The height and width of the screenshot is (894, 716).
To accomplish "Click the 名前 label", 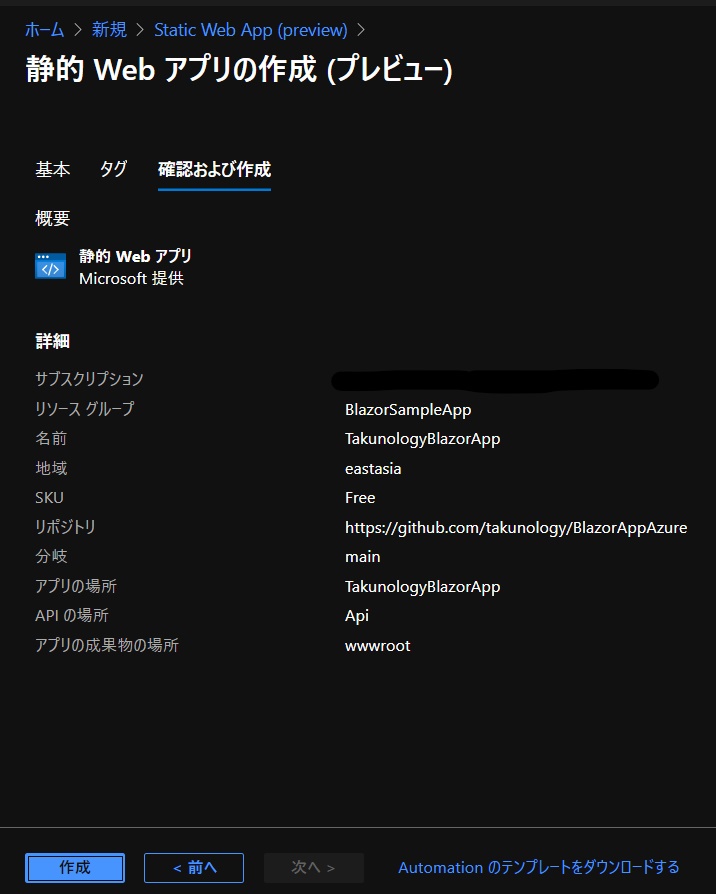I will (51, 438).
